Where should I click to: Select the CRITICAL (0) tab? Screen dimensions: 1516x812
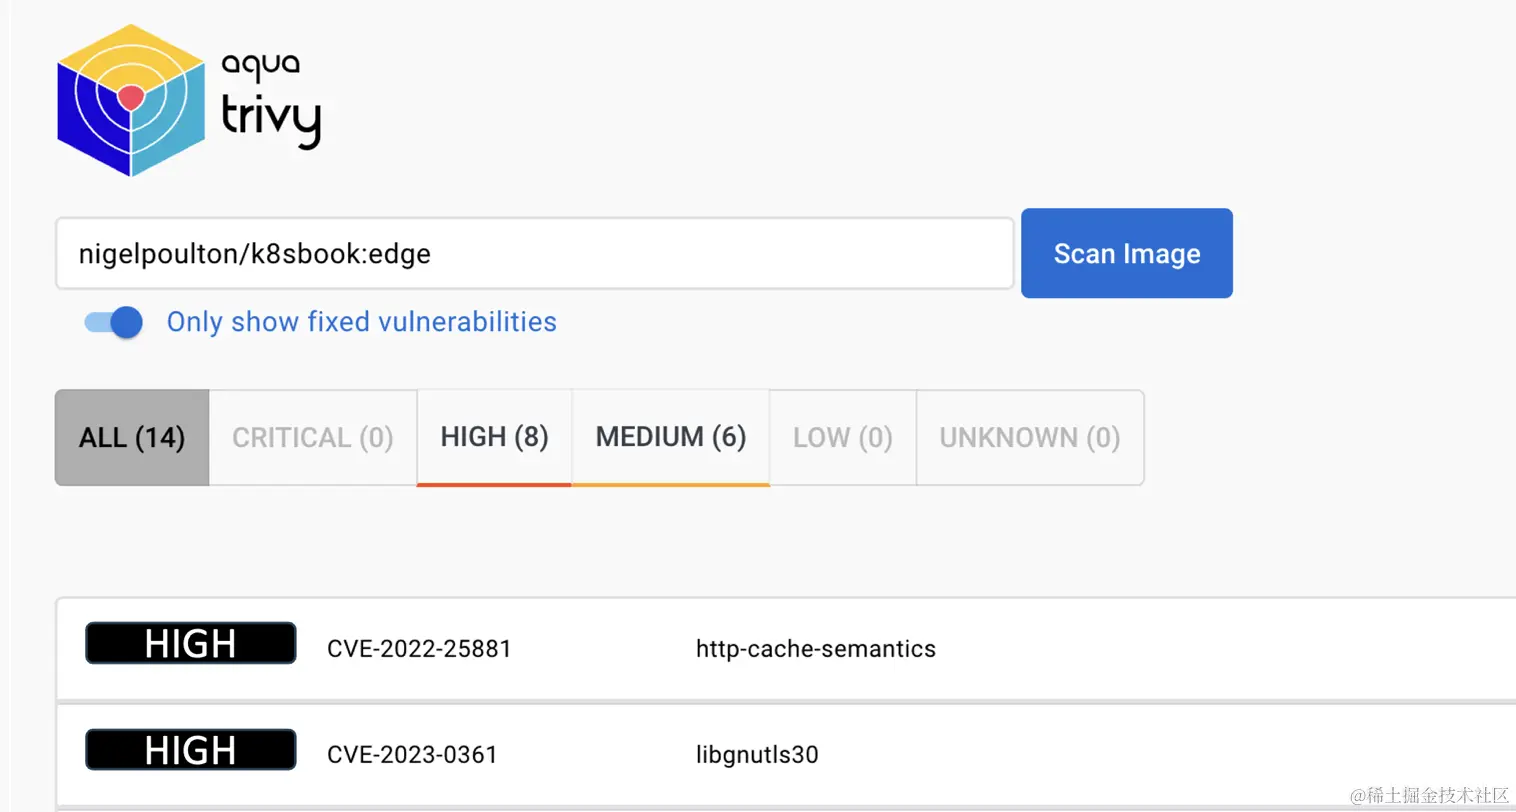pos(312,438)
